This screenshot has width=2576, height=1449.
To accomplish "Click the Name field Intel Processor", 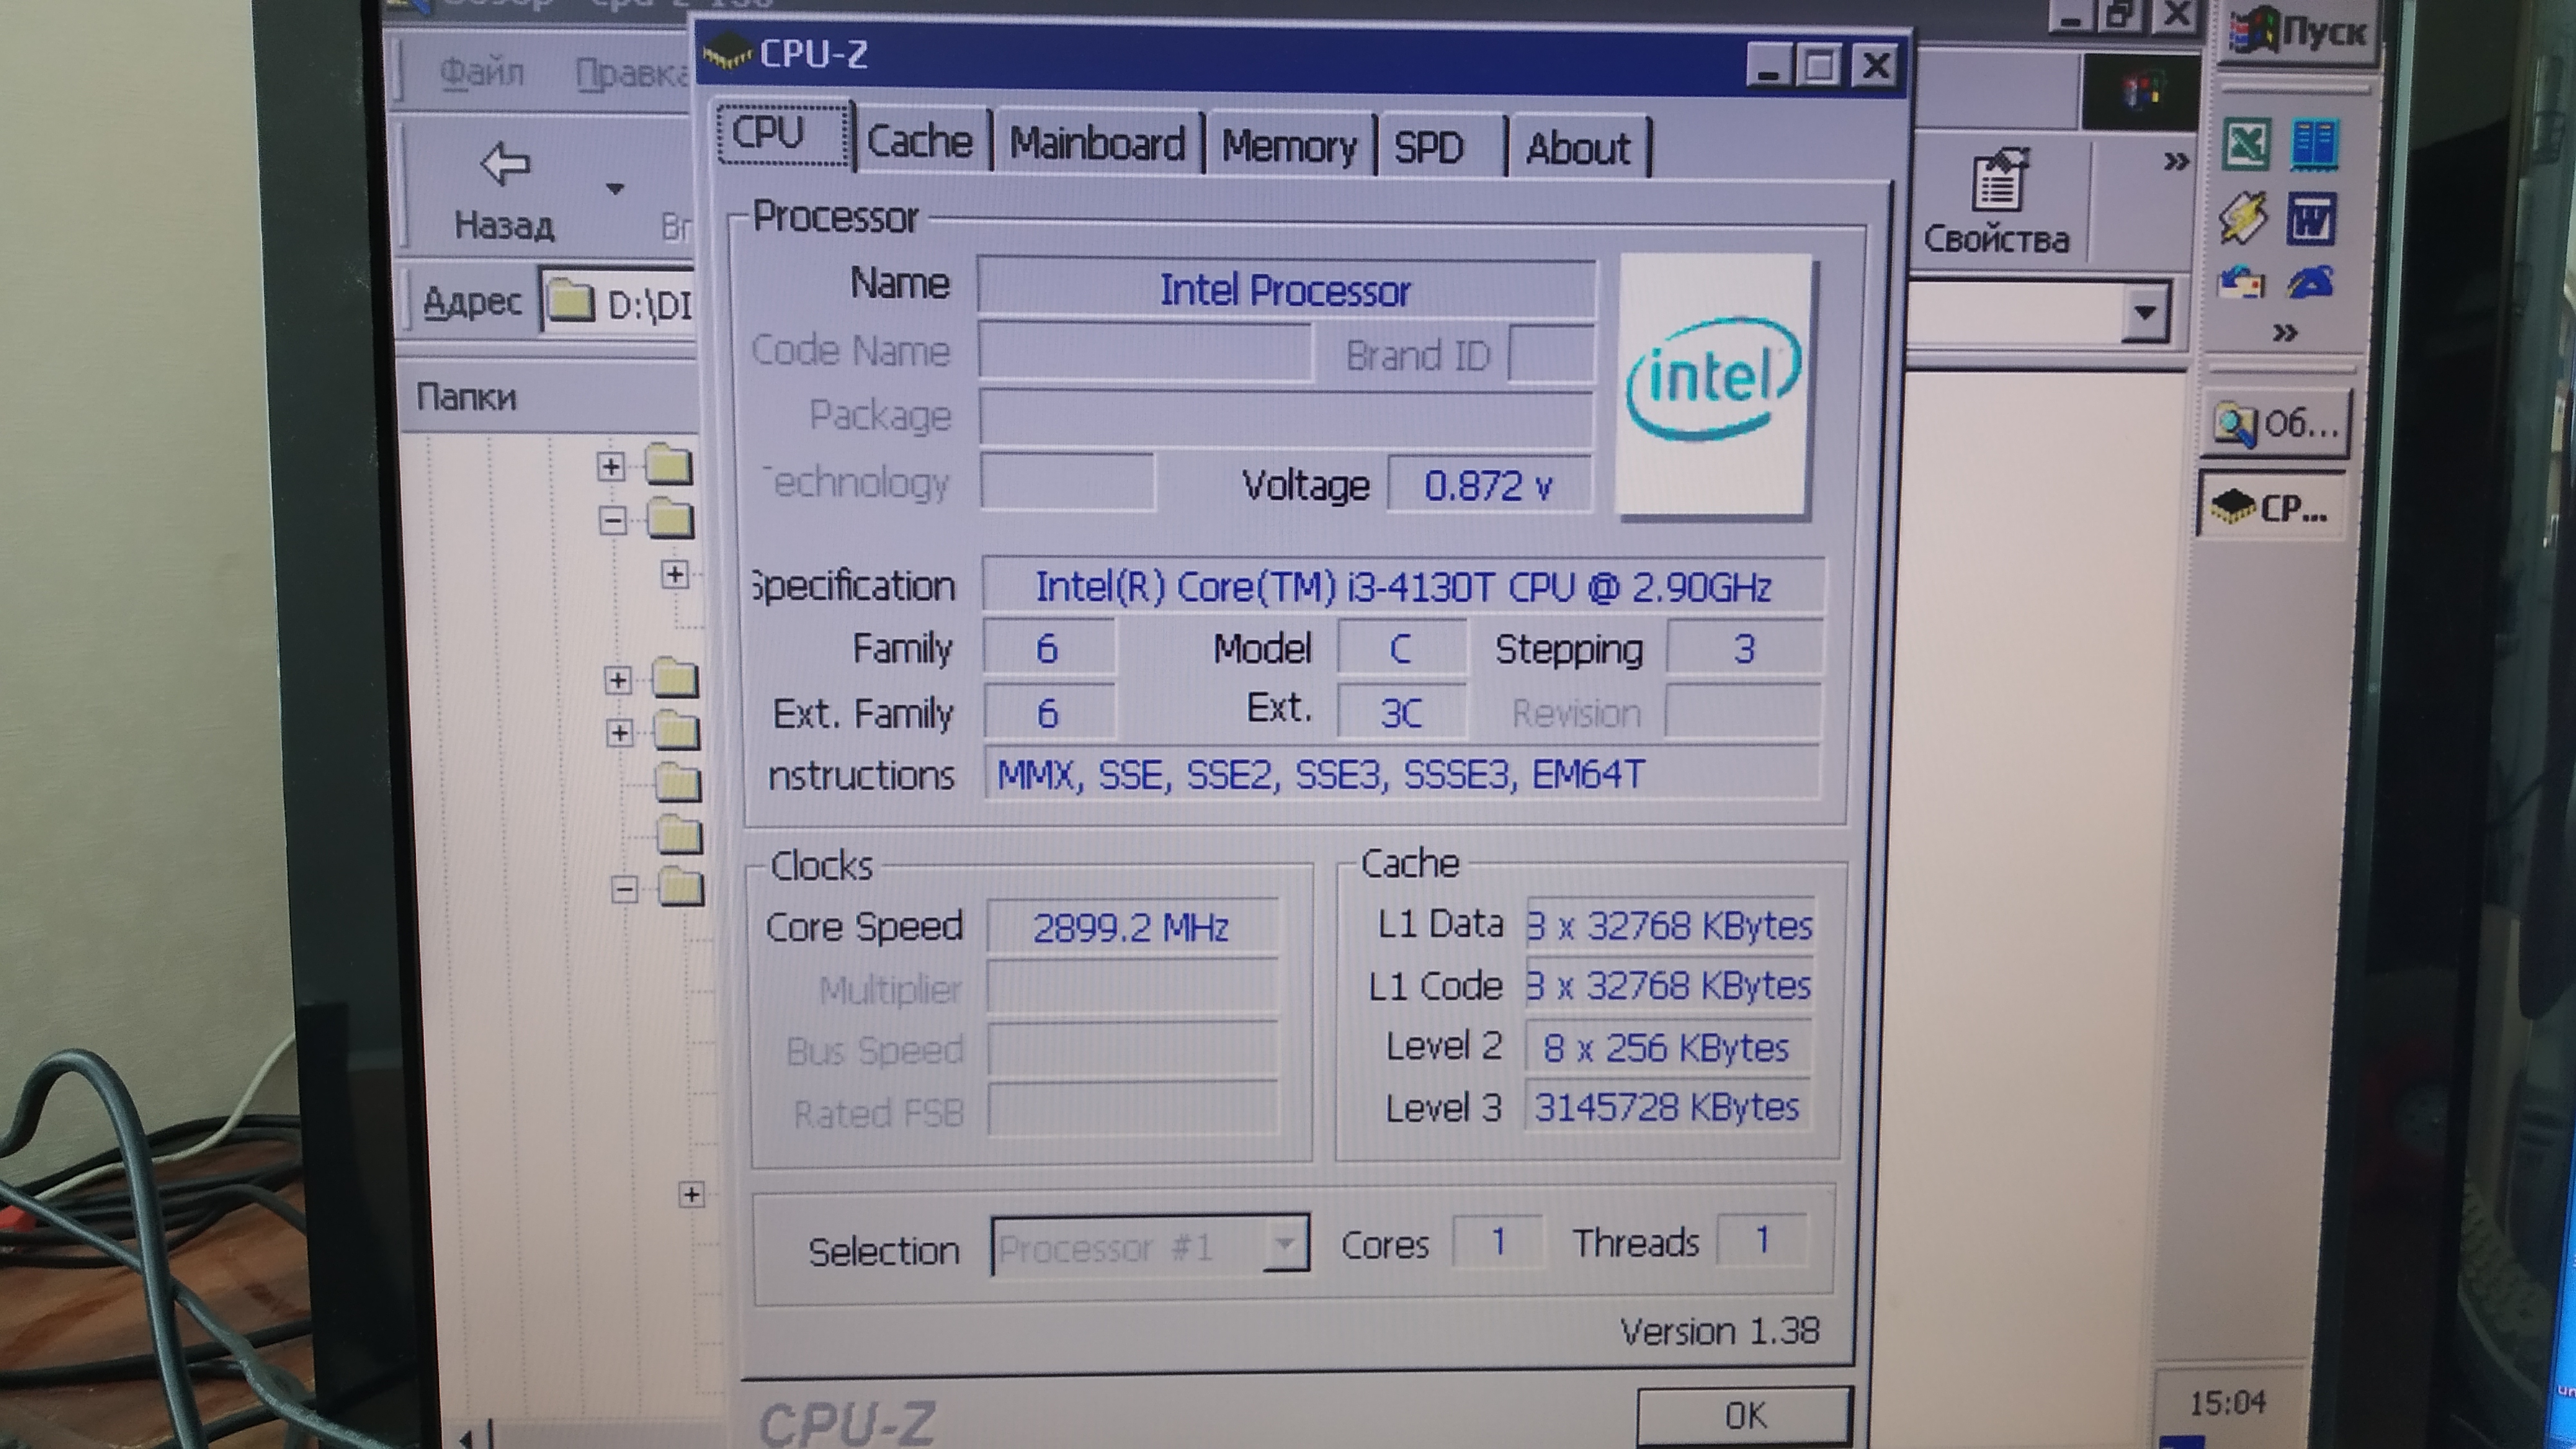I will [x=1286, y=290].
